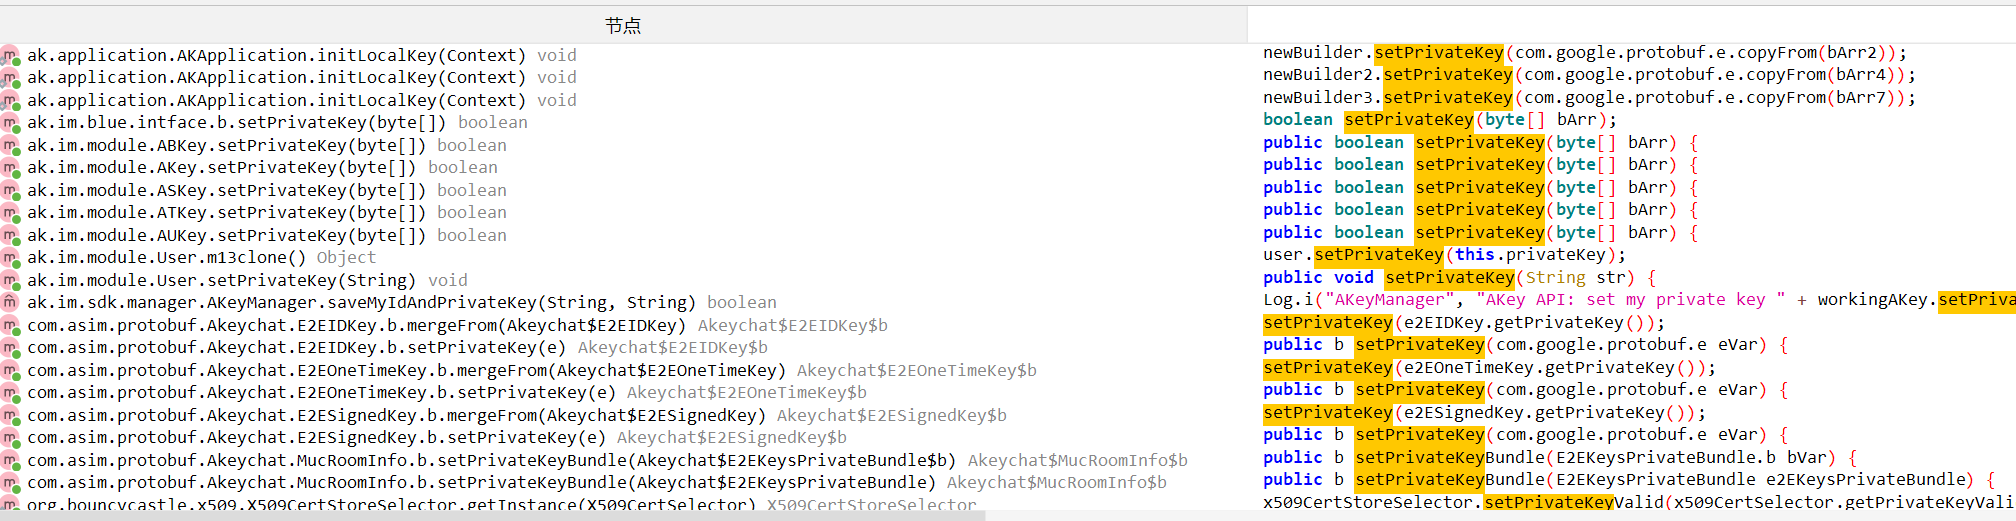
Task: Click method icon for ABKey.setPrivateKey row
Action: click(x=10, y=146)
